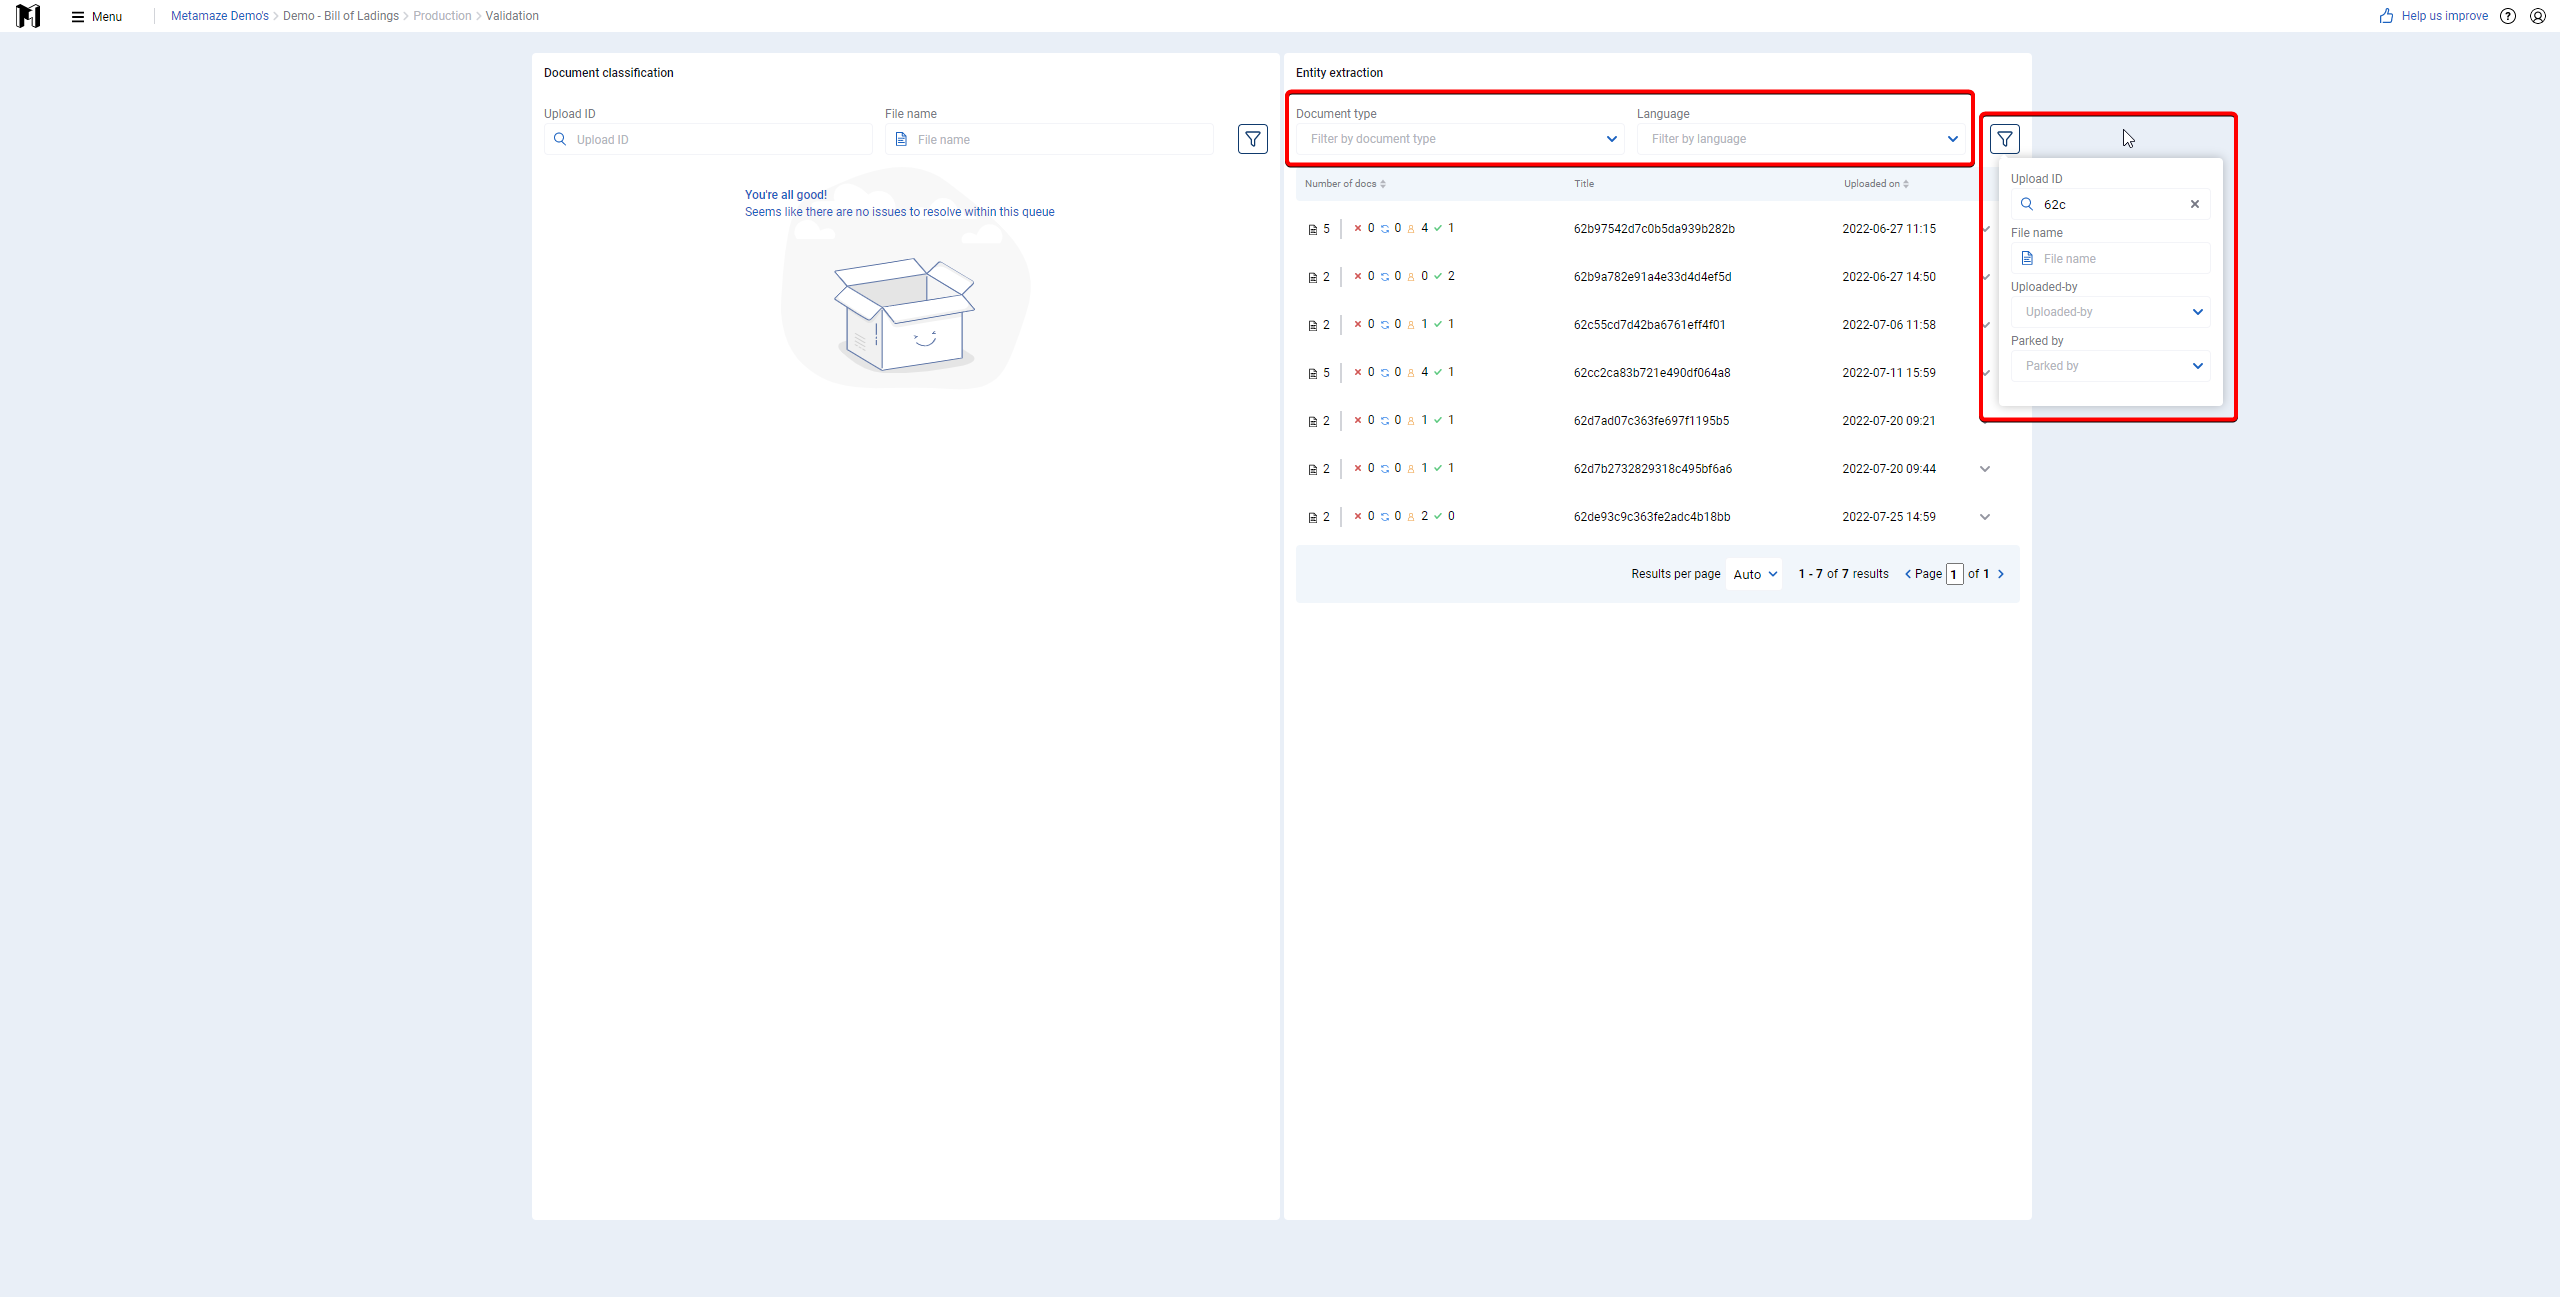Click Document classification Upload ID search field

[708, 139]
